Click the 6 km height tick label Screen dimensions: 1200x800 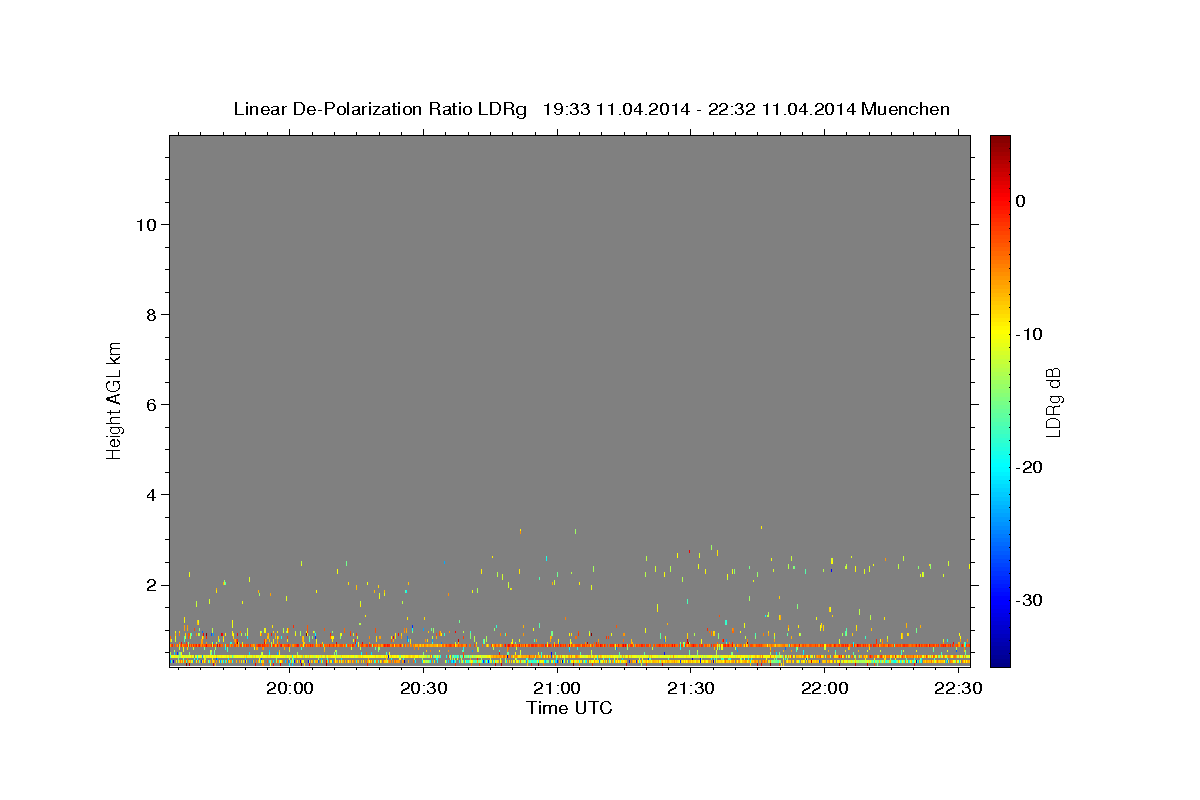(149, 404)
